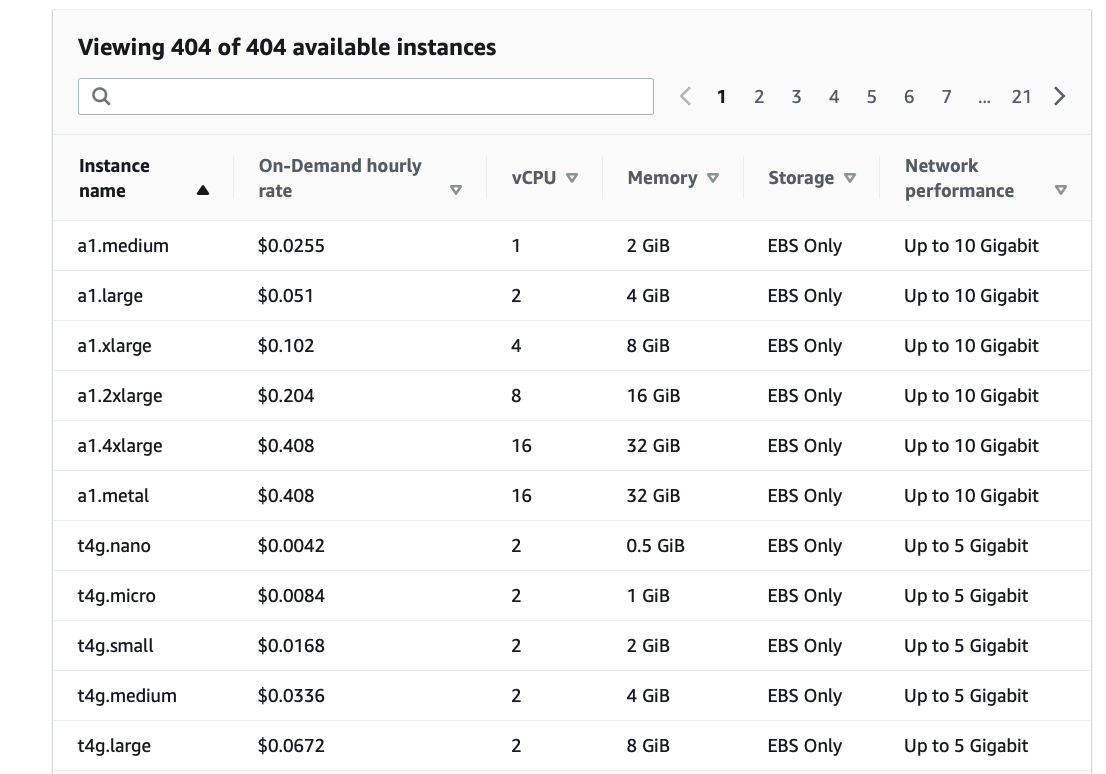The image size is (1106, 774).
Task: Open page 5 in pagination
Action: tap(871, 97)
